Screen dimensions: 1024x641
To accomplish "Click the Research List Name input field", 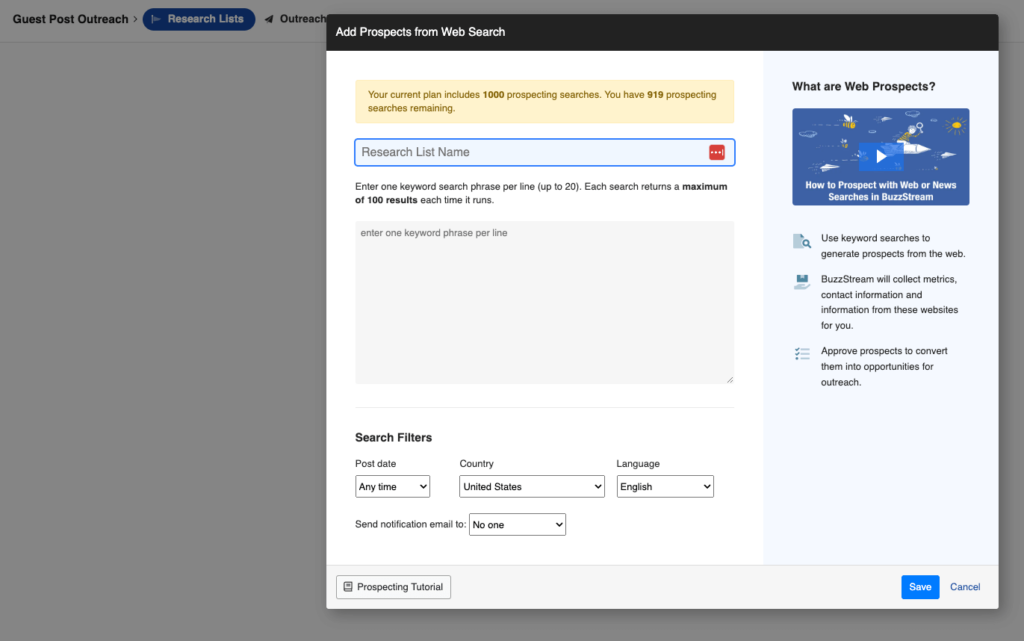I will (x=530, y=152).
